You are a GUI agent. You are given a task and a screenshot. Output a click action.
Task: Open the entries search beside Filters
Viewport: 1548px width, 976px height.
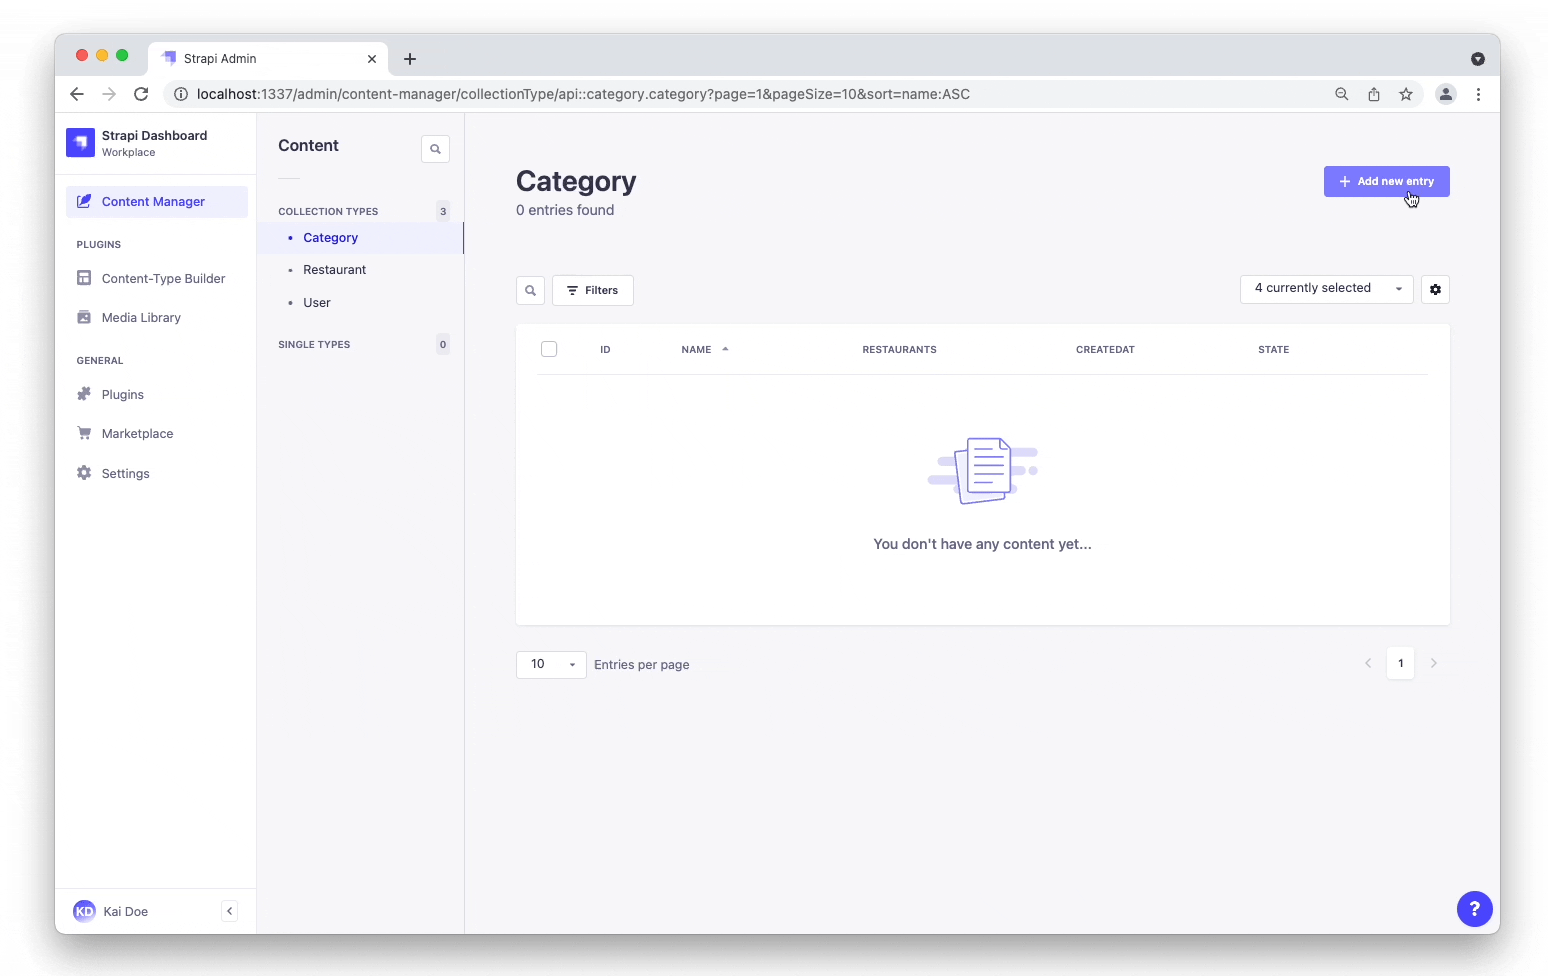point(530,290)
